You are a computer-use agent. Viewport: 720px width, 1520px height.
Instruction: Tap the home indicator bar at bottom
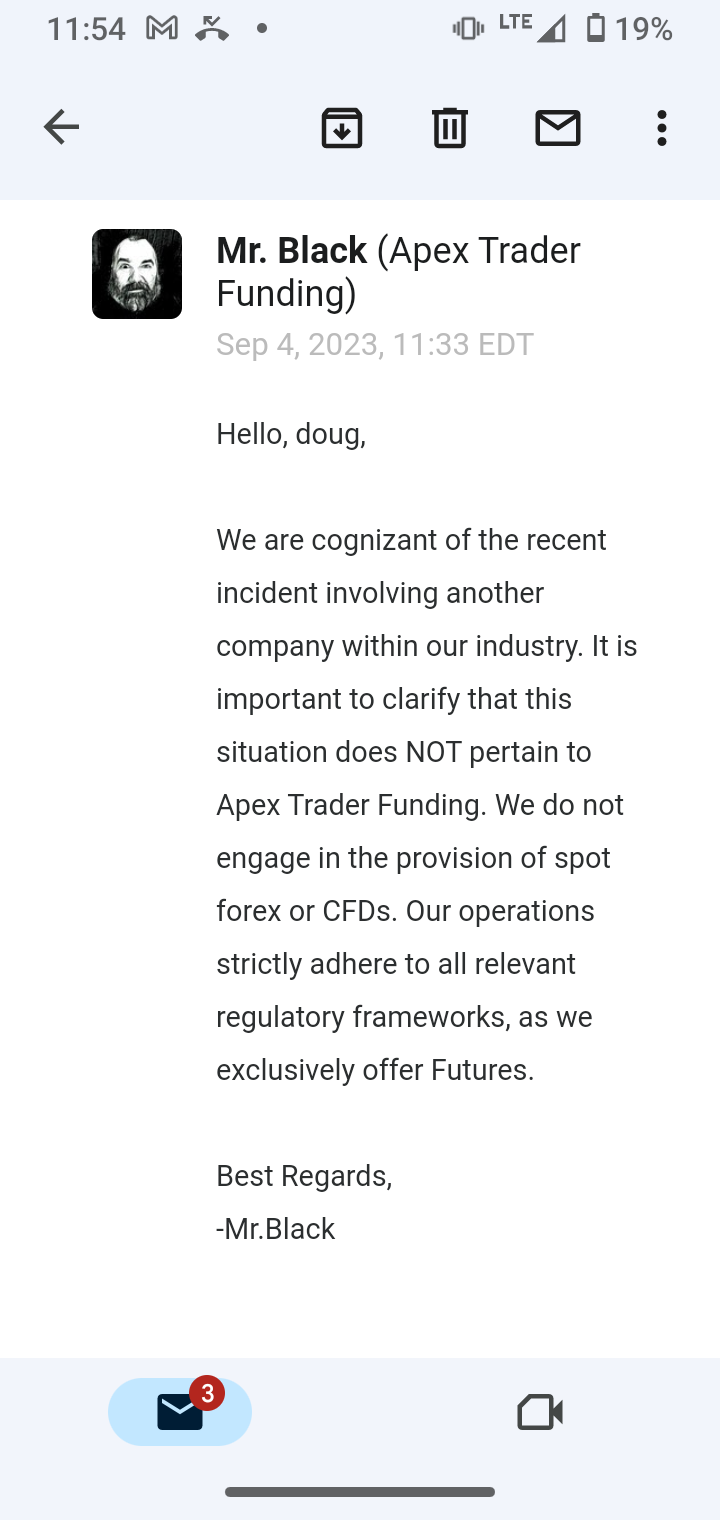360,1492
